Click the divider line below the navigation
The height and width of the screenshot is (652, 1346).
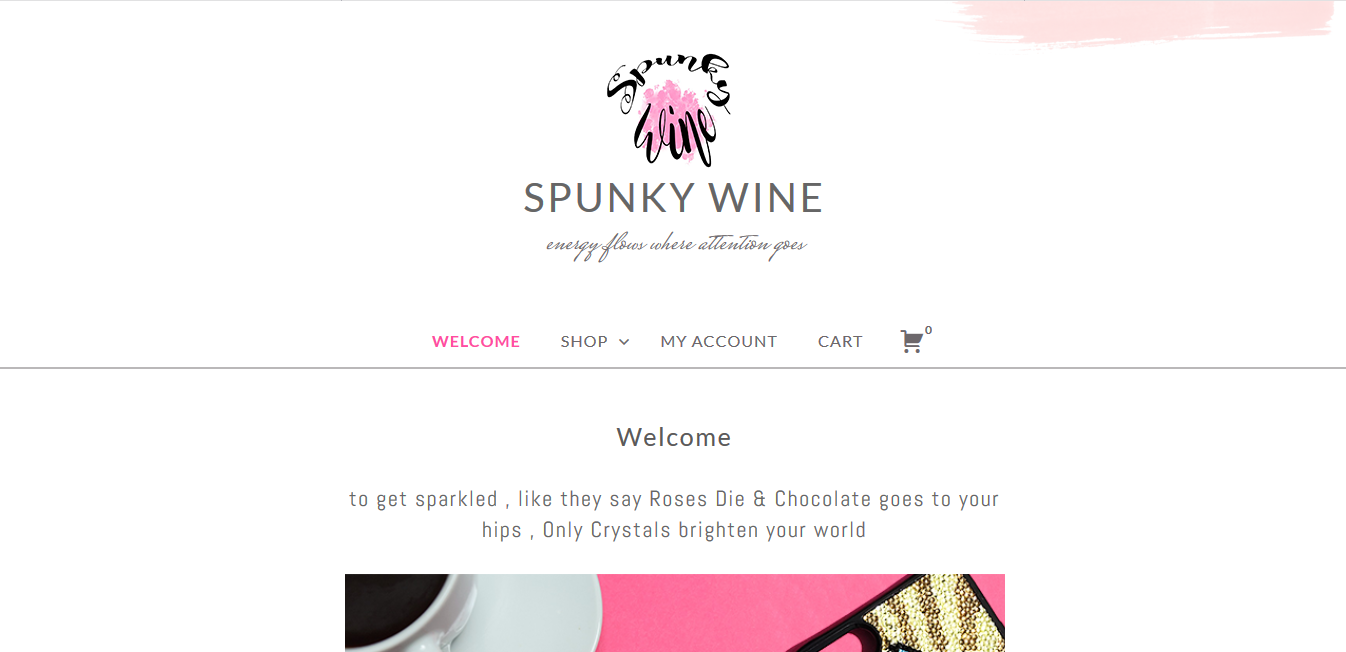point(673,368)
